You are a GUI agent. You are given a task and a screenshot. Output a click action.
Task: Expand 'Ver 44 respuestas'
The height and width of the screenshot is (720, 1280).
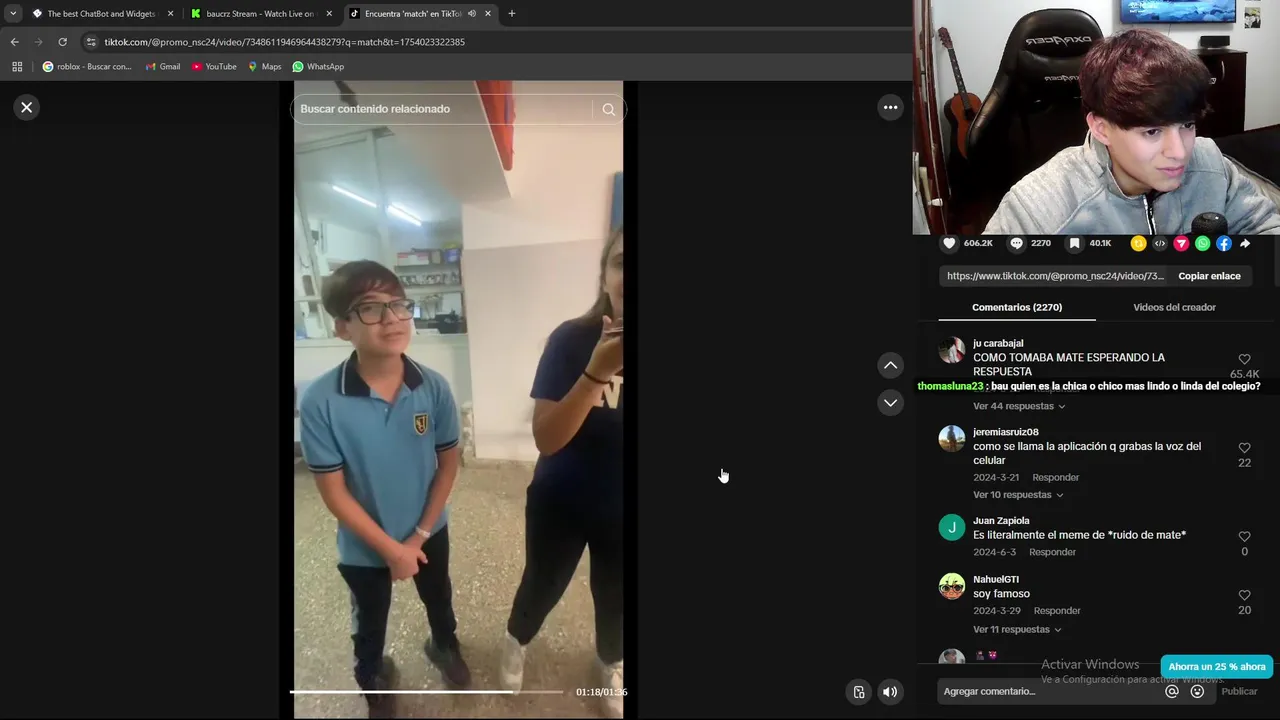point(1019,406)
